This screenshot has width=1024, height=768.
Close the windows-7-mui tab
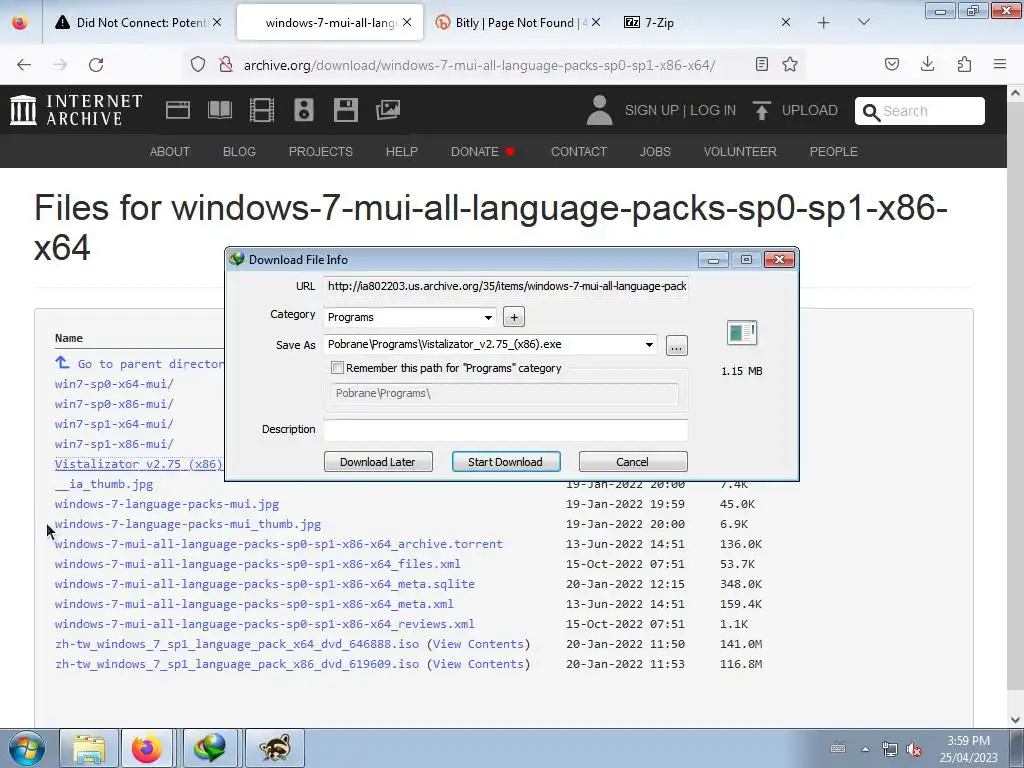407,22
